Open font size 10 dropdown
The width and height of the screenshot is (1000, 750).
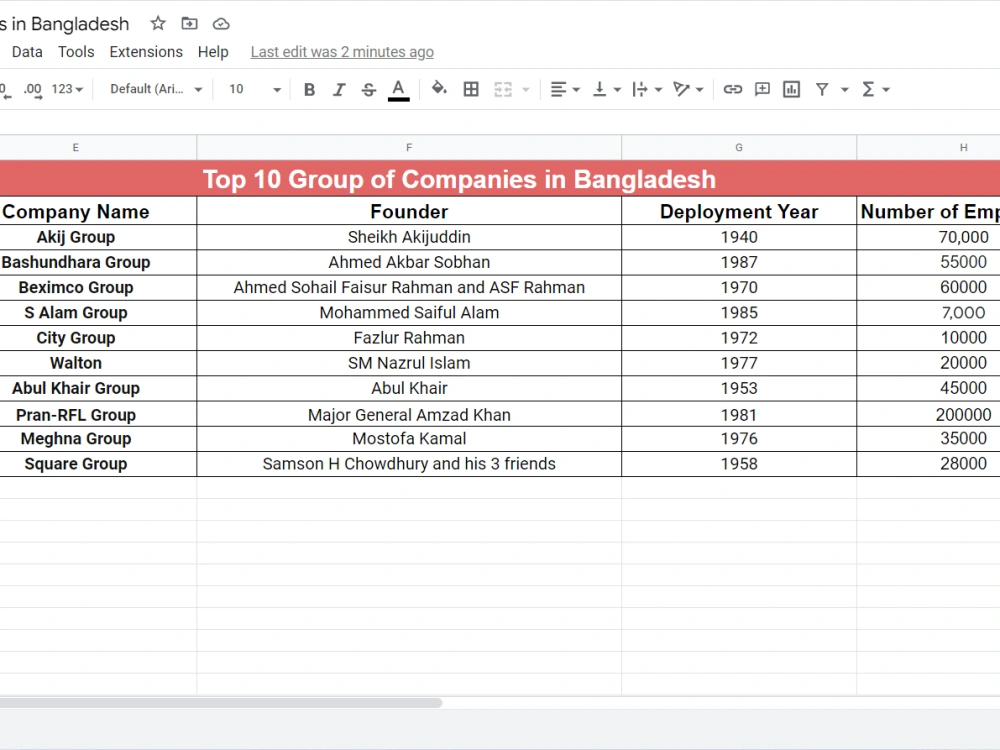254,89
